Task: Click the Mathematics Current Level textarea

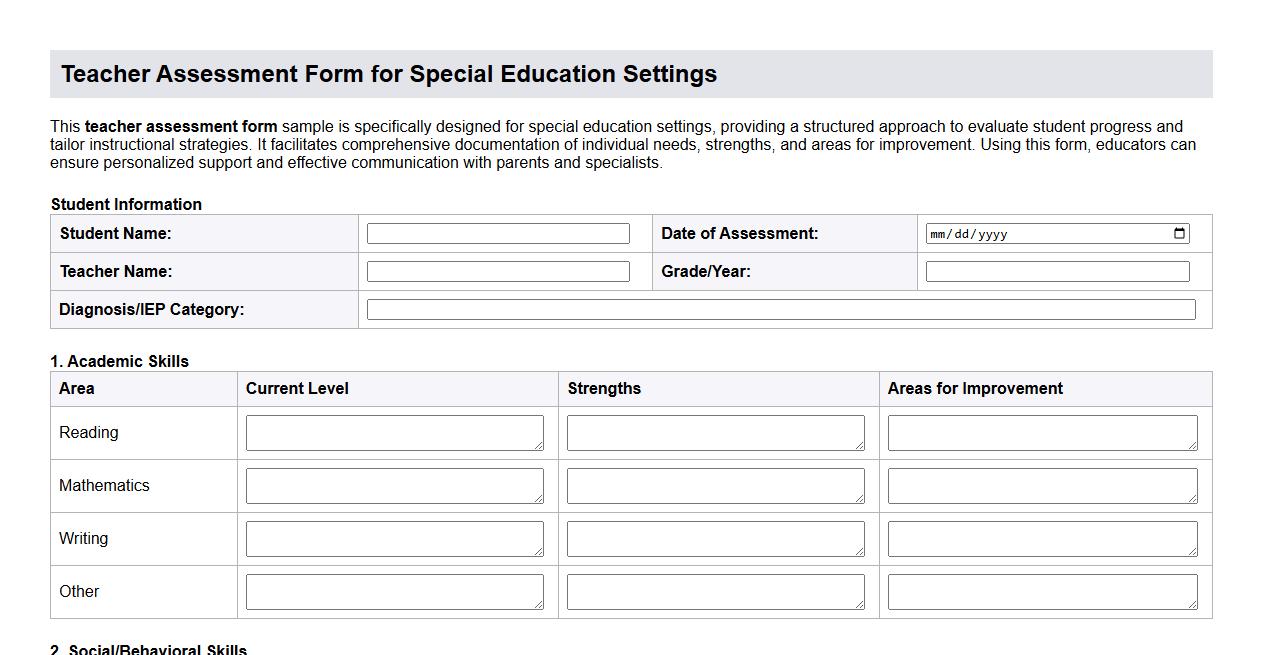Action: pyautogui.click(x=393, y=485)
